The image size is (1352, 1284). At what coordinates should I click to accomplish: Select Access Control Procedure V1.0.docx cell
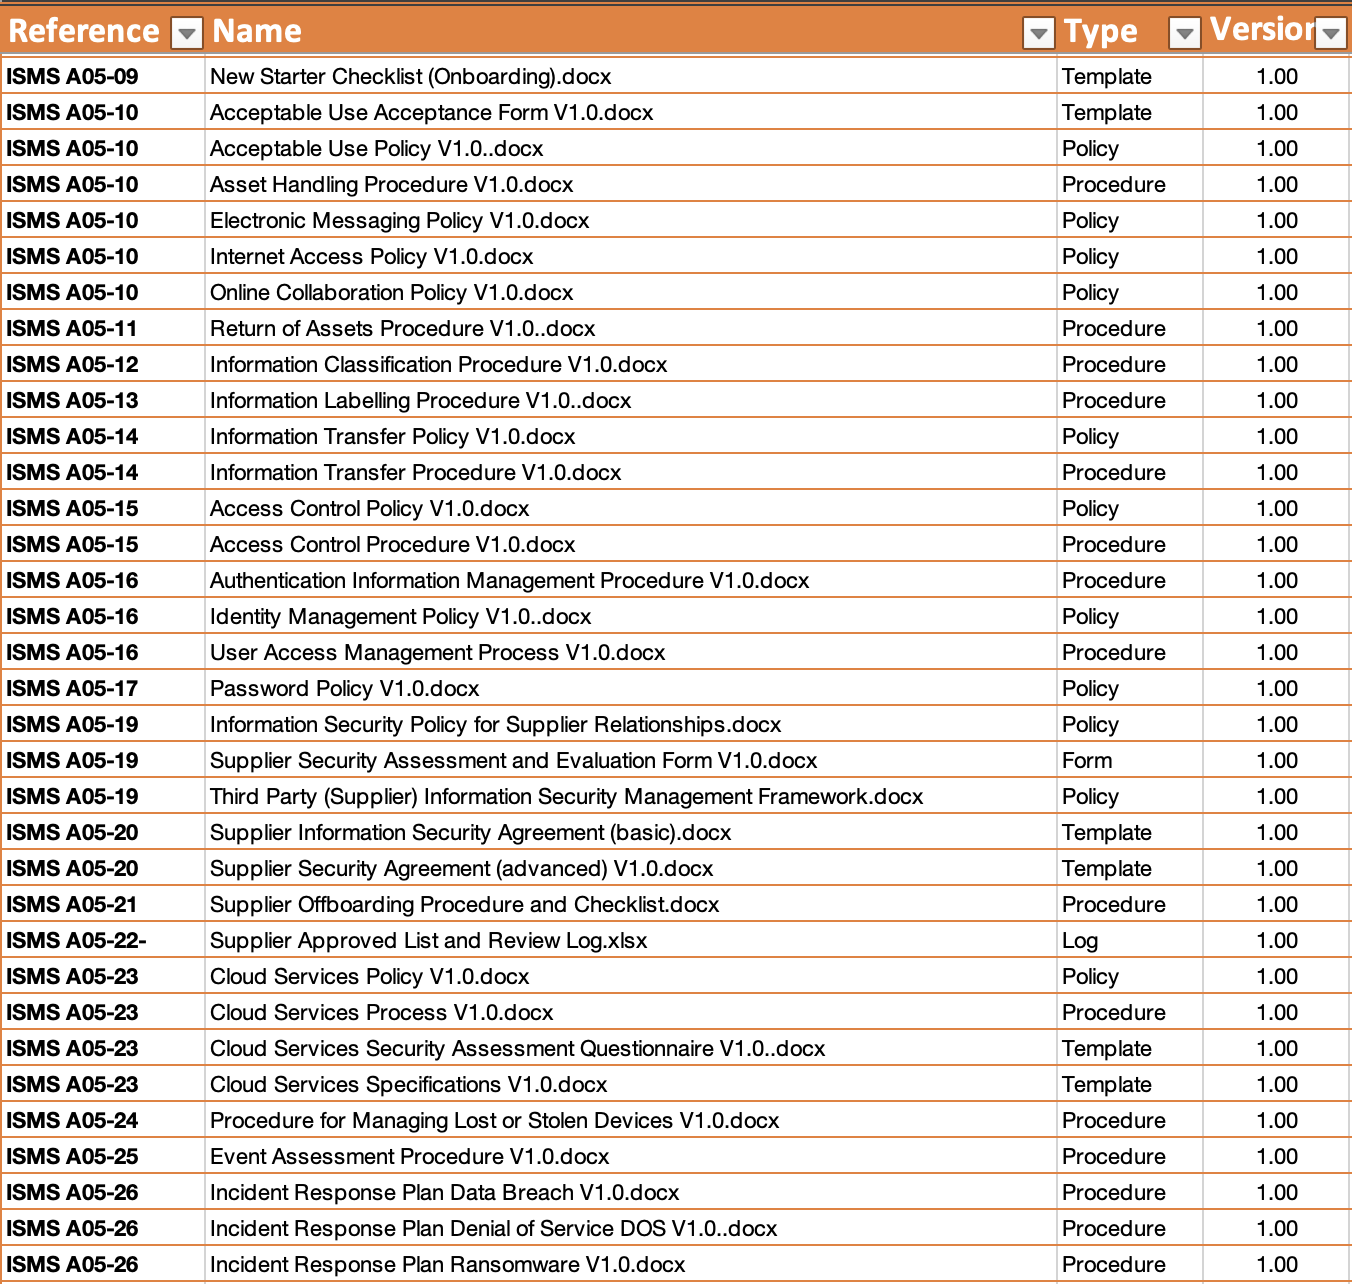631,544
